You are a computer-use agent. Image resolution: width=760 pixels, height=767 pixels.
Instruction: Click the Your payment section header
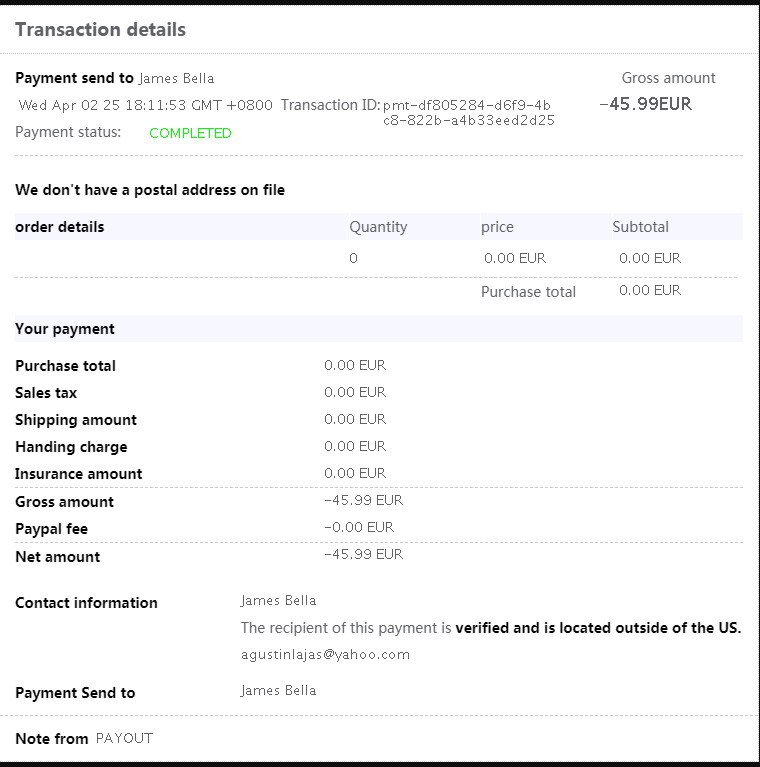(65, 329)
